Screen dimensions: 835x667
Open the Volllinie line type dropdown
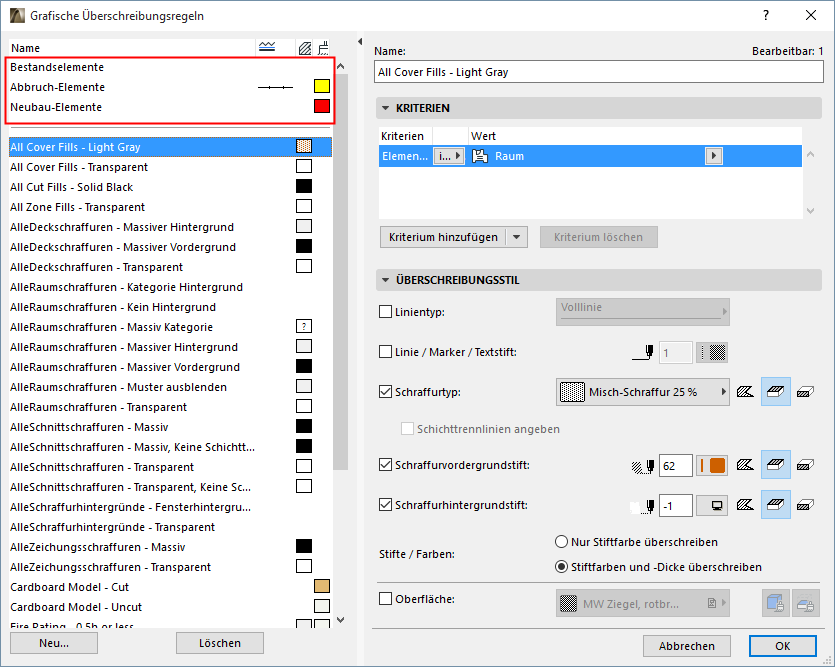coord(643,311)
